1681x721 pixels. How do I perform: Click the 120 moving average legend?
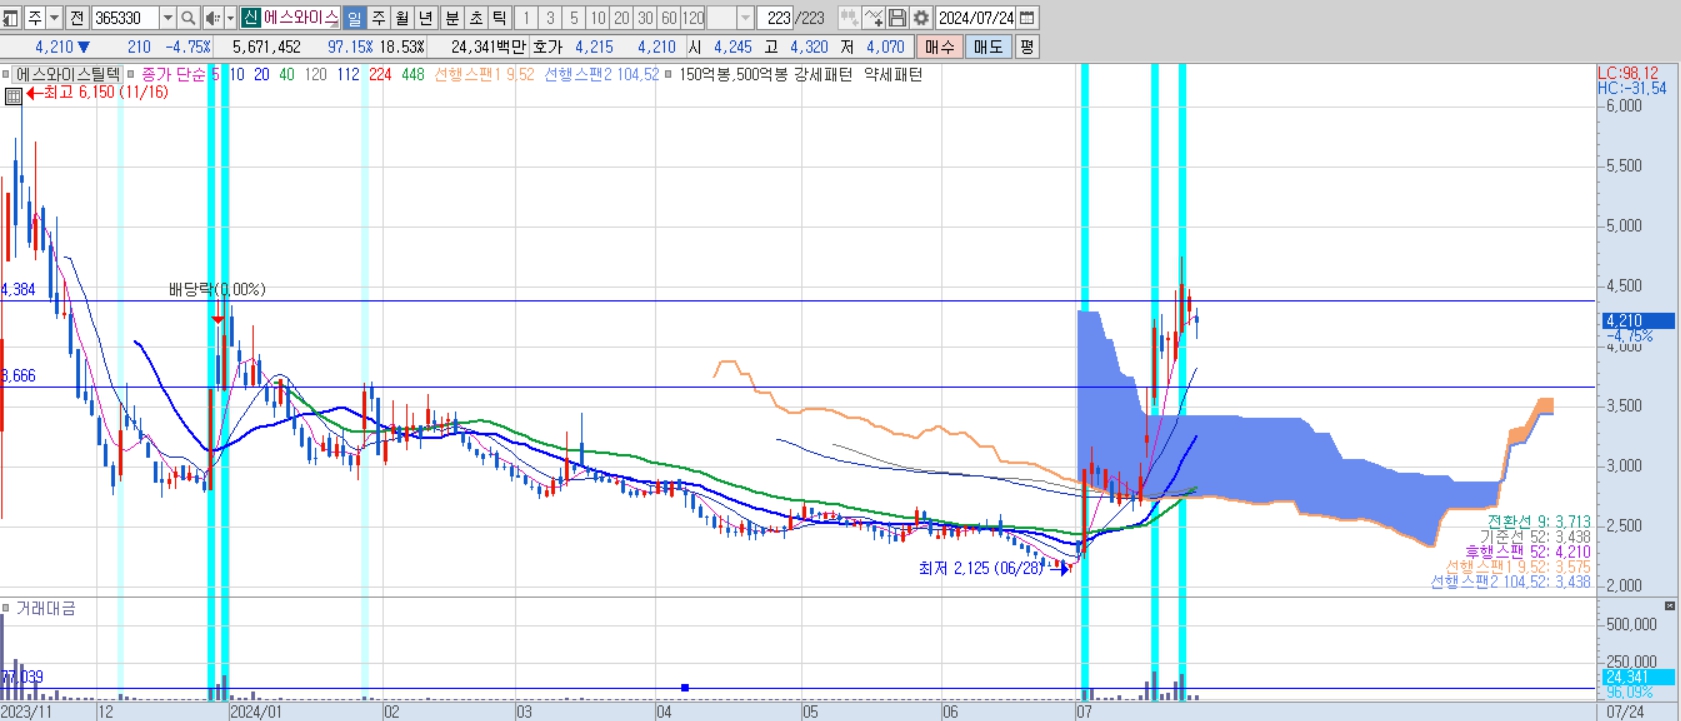(x=316, y=74)
